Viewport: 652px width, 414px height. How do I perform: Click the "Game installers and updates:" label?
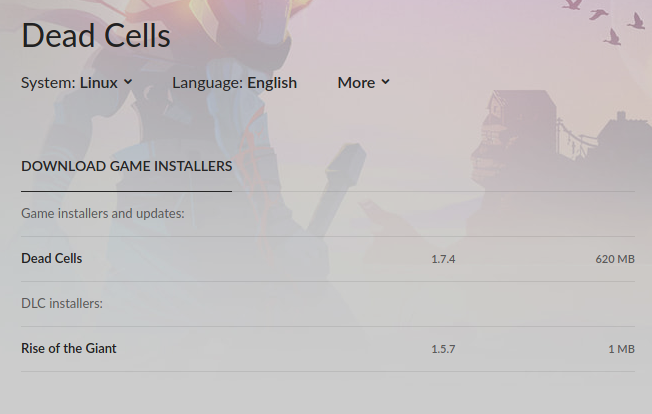(103, 214)
